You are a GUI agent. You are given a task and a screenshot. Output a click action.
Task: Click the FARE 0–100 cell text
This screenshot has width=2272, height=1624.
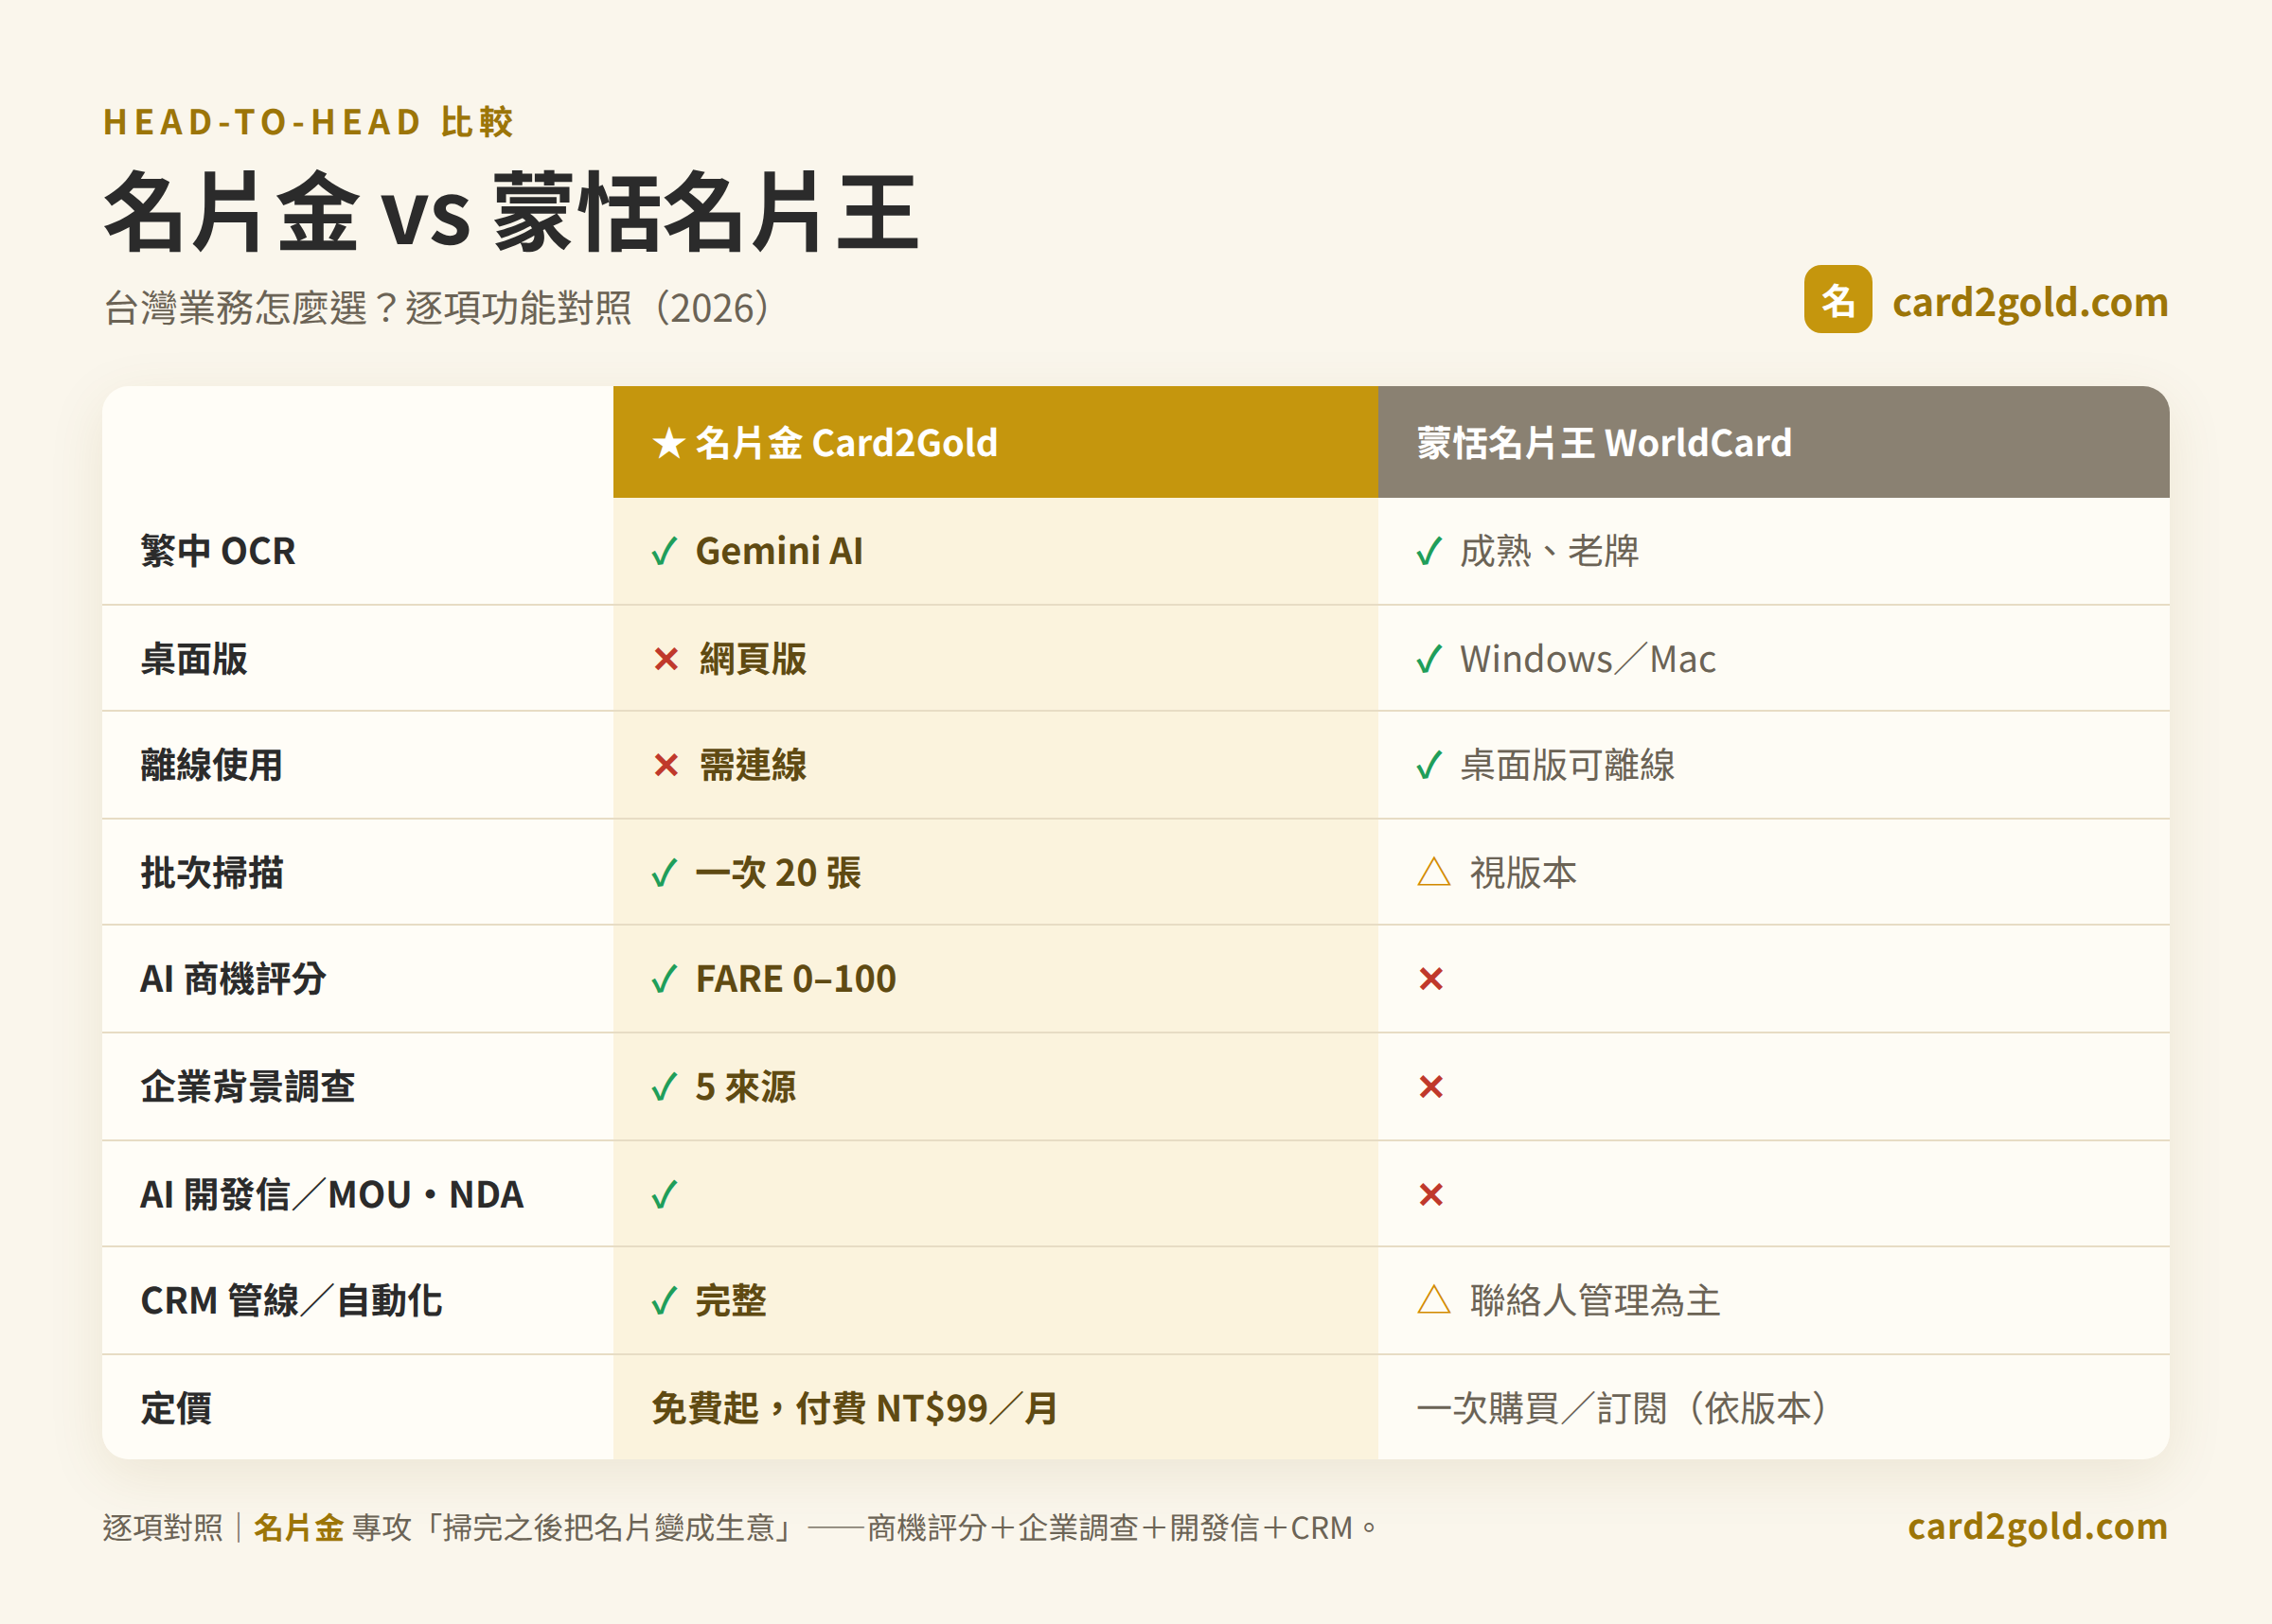click(x=796, y=979)
